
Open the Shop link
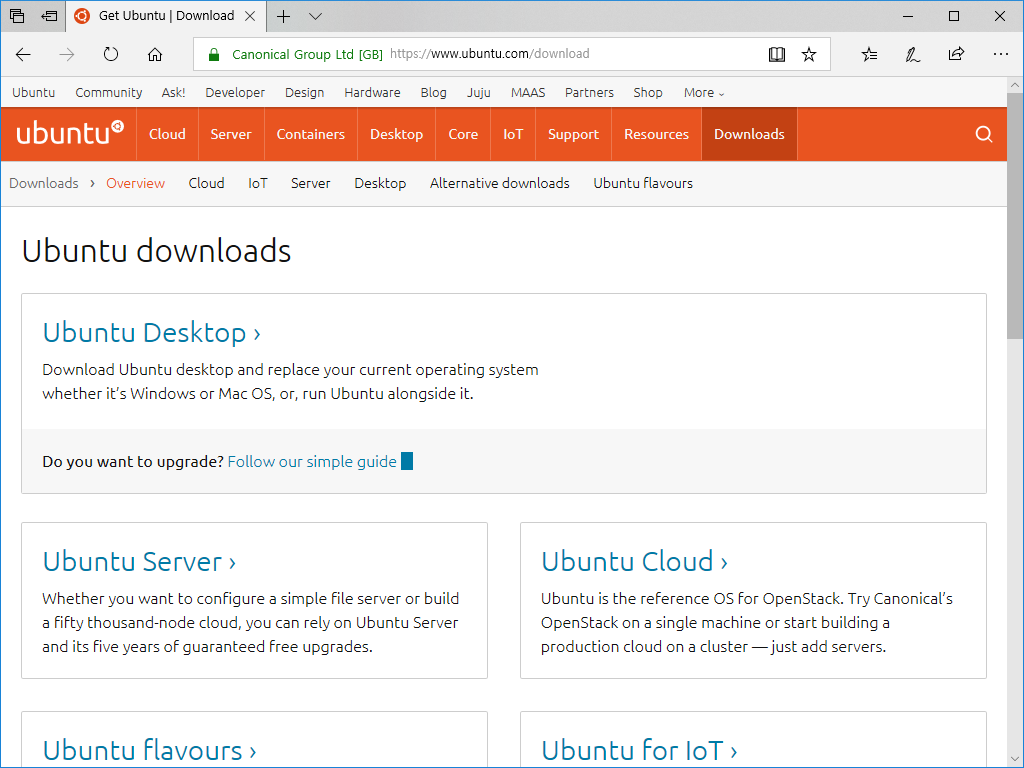pos(648,93)
